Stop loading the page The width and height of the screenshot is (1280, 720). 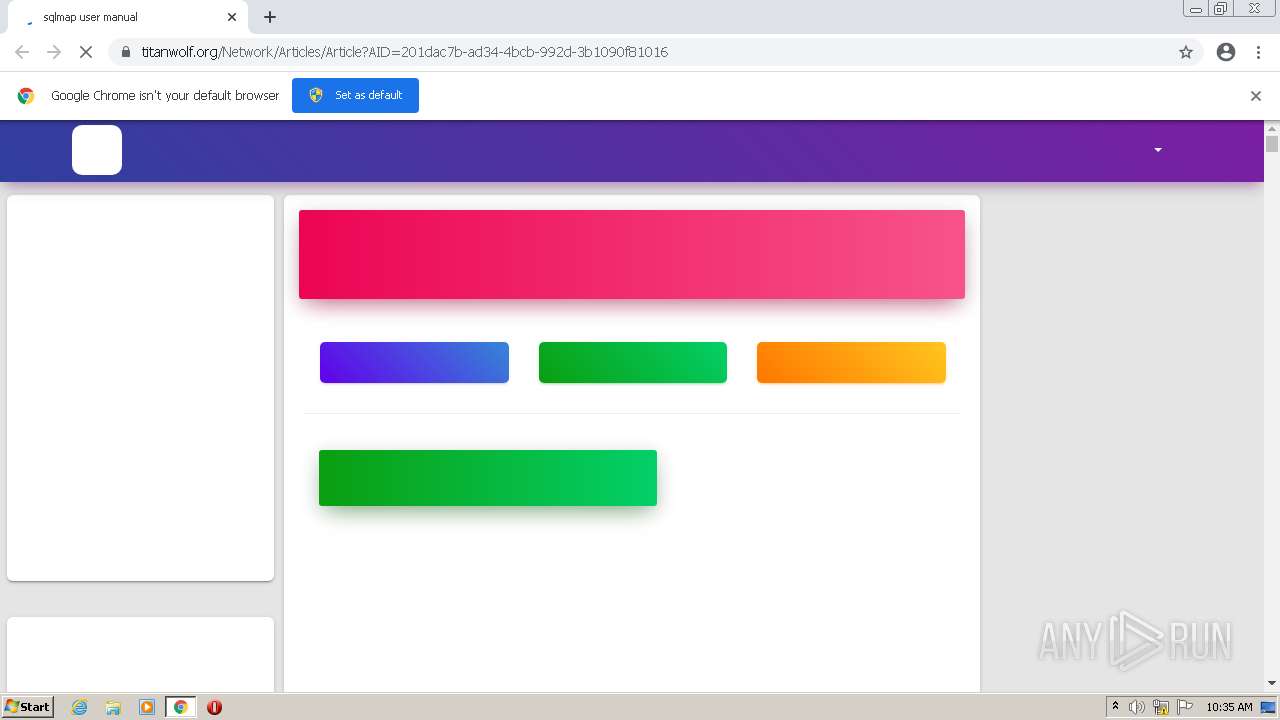(85, 52)
